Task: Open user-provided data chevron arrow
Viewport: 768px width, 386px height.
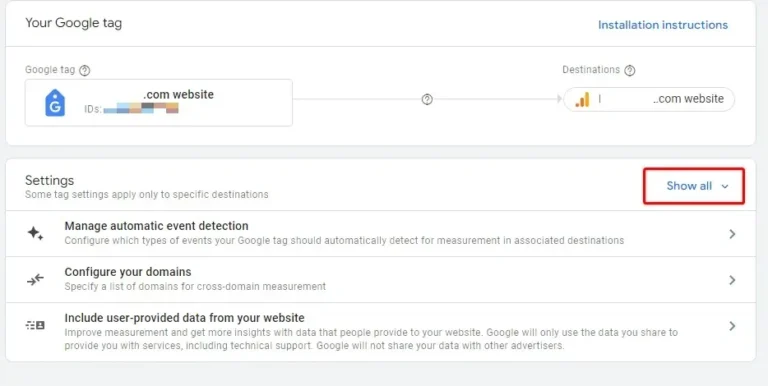Action: (x=732, y=326)
